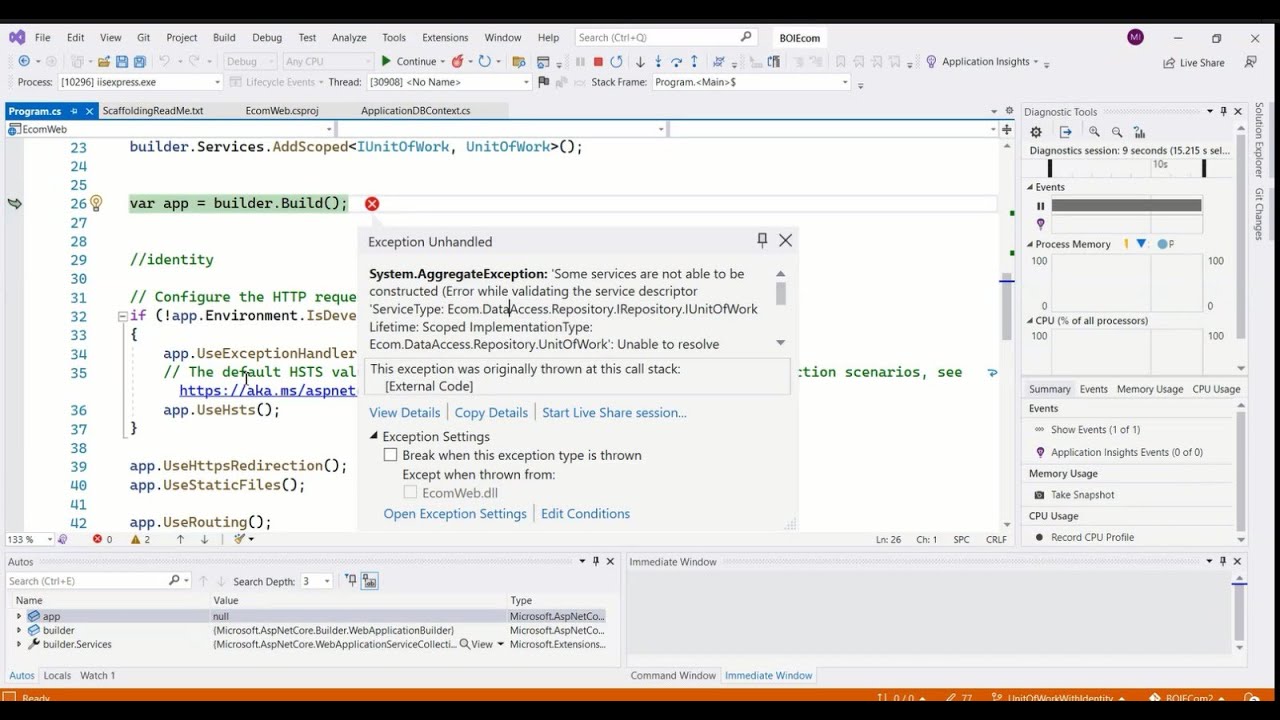Click the Edit Conditions link
Viewport: 1280px width, 720px height.
[585, 514]
